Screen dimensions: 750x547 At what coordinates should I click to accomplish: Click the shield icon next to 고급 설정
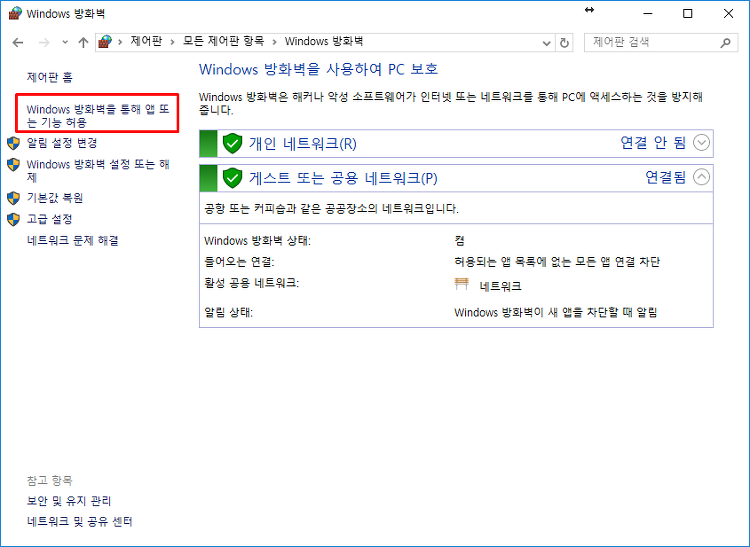click(13, 219)
